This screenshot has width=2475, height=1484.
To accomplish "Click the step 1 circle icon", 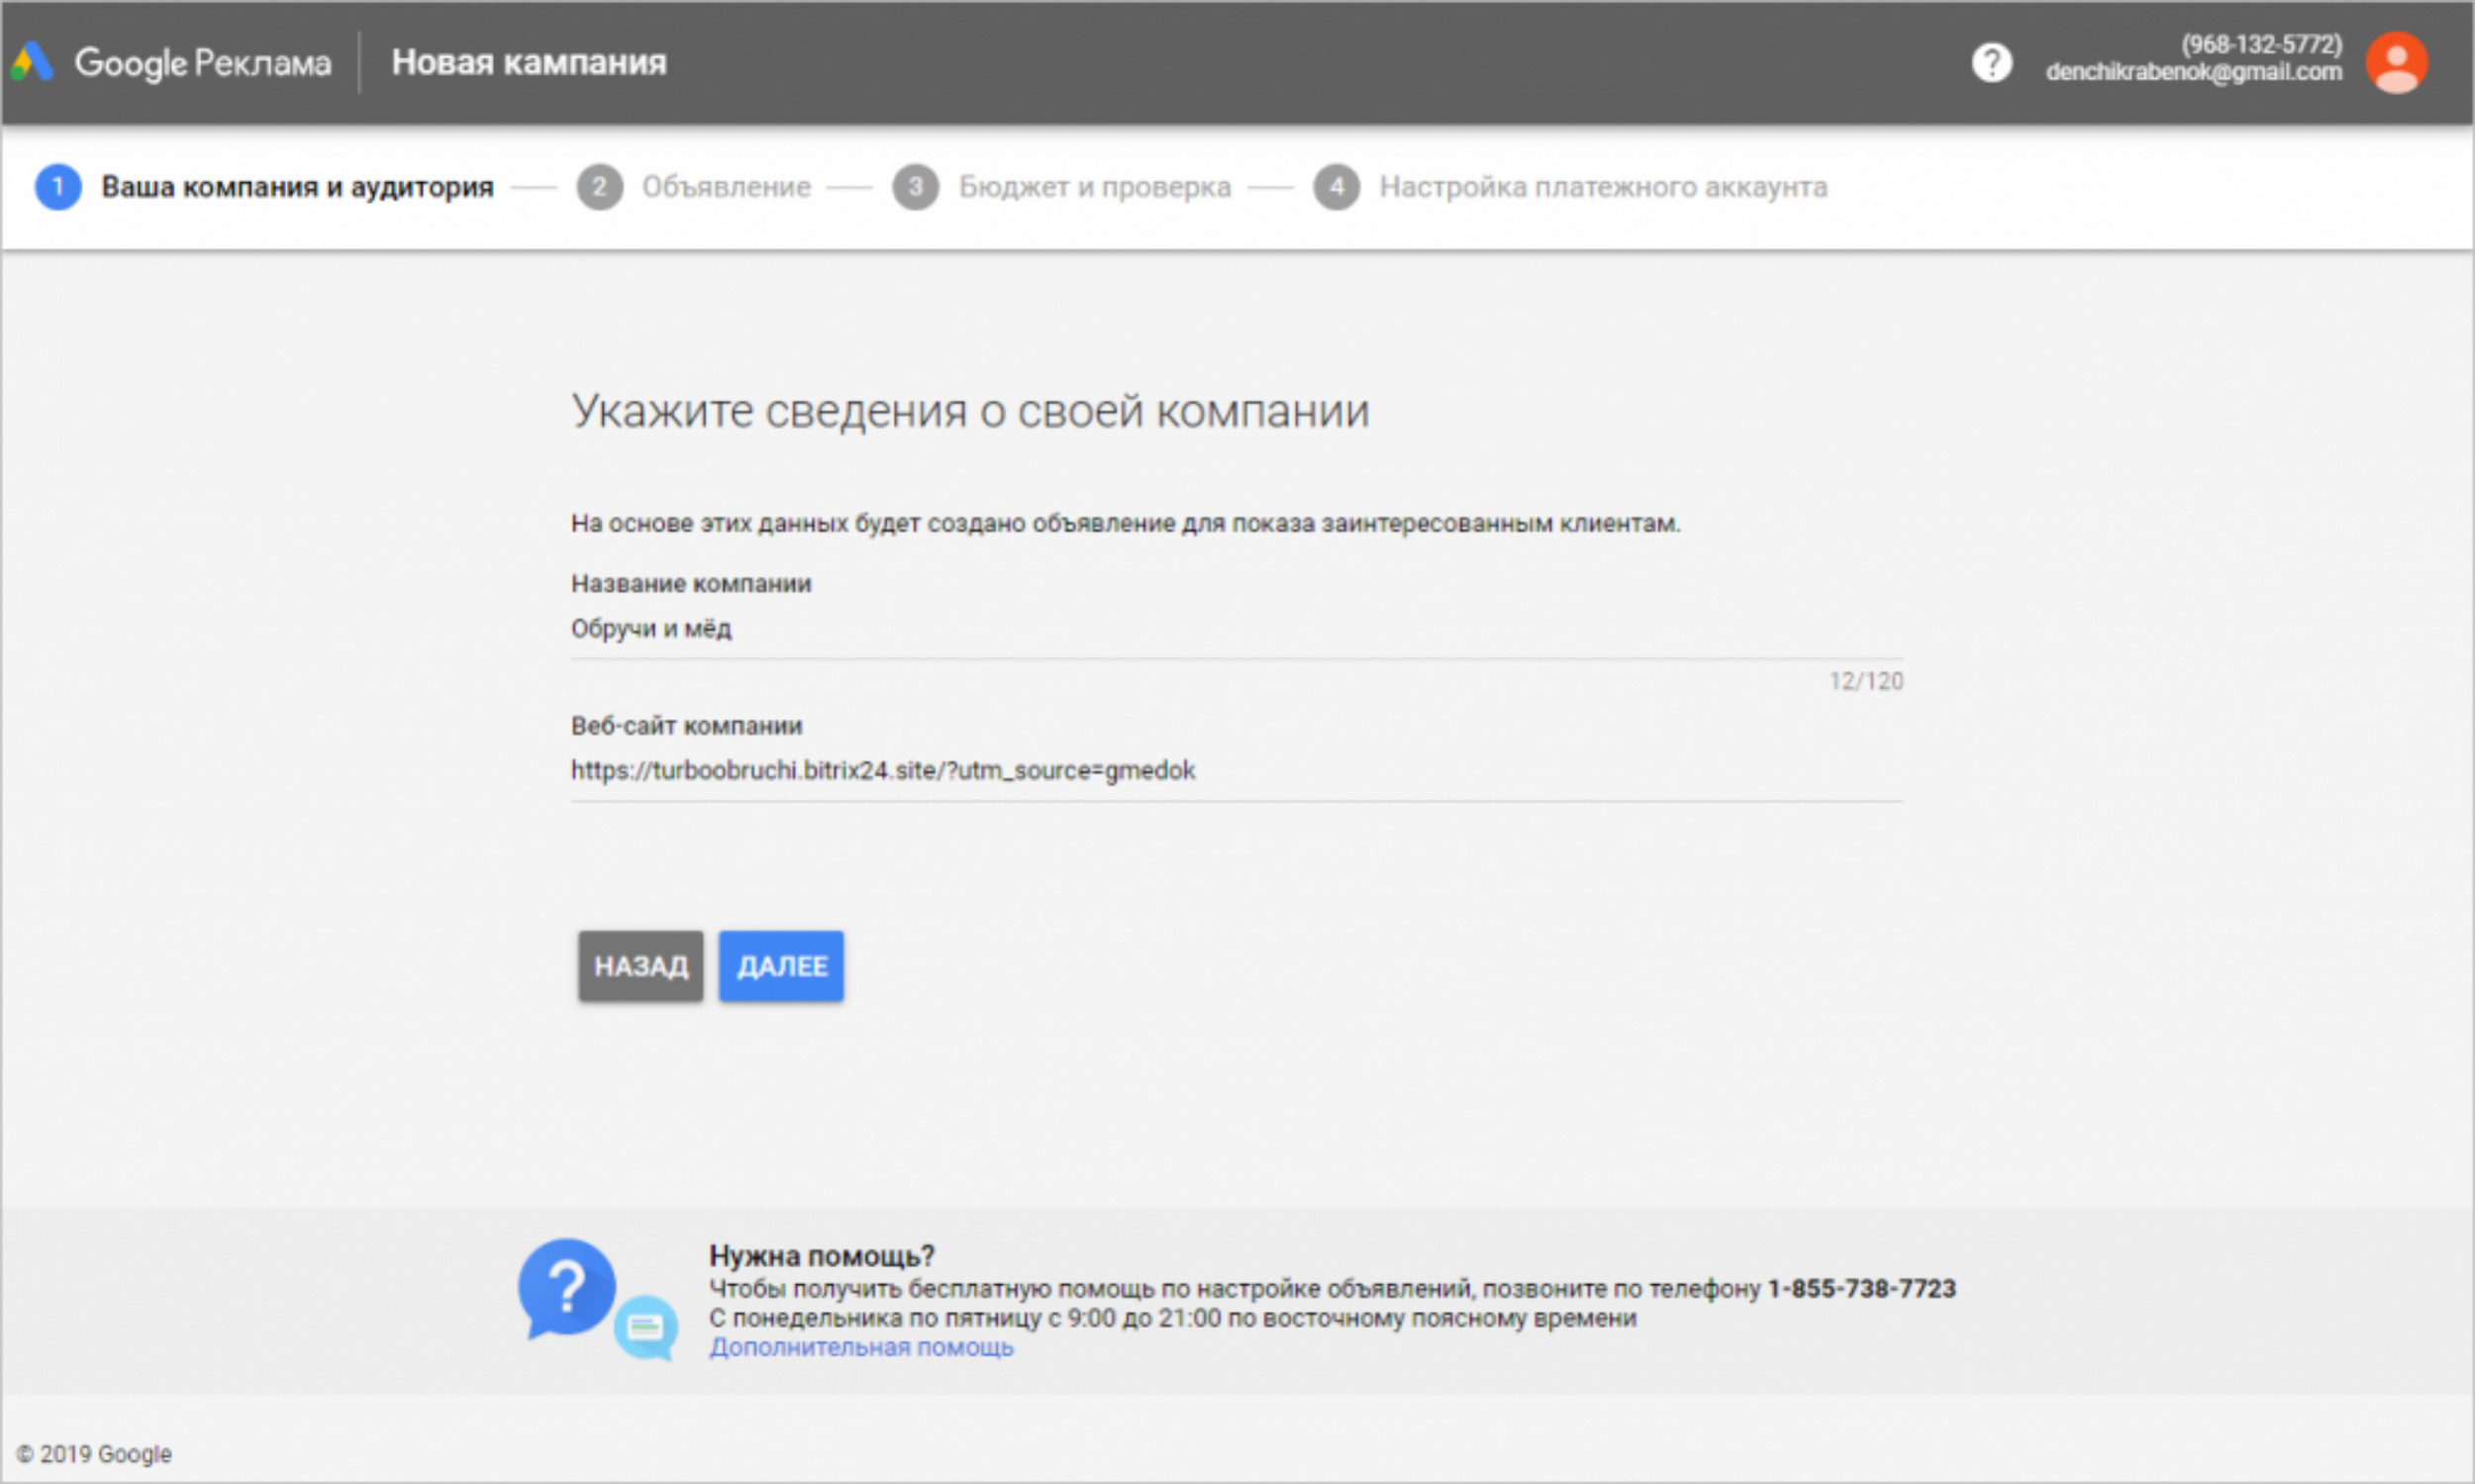I will point(58,187).
